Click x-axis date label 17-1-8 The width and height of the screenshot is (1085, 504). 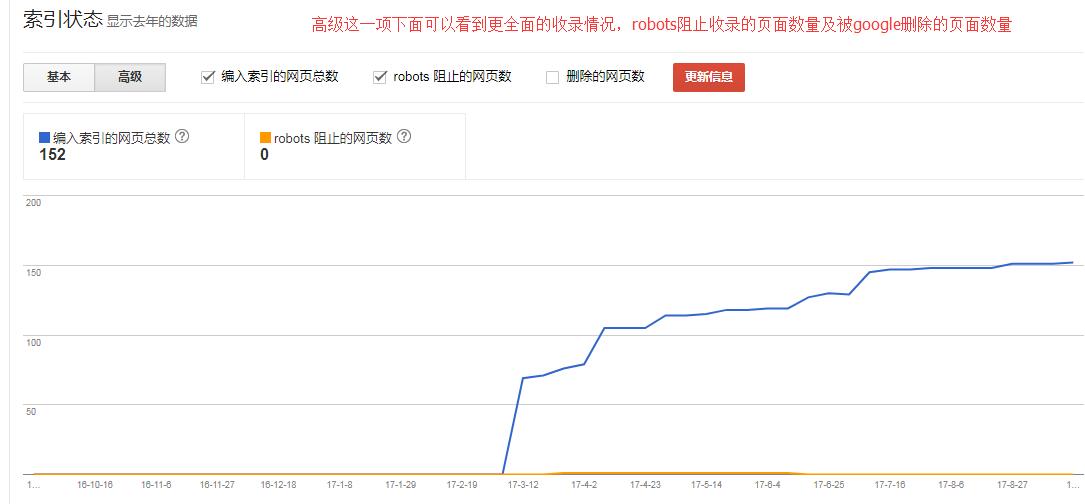tap(340, 485)
